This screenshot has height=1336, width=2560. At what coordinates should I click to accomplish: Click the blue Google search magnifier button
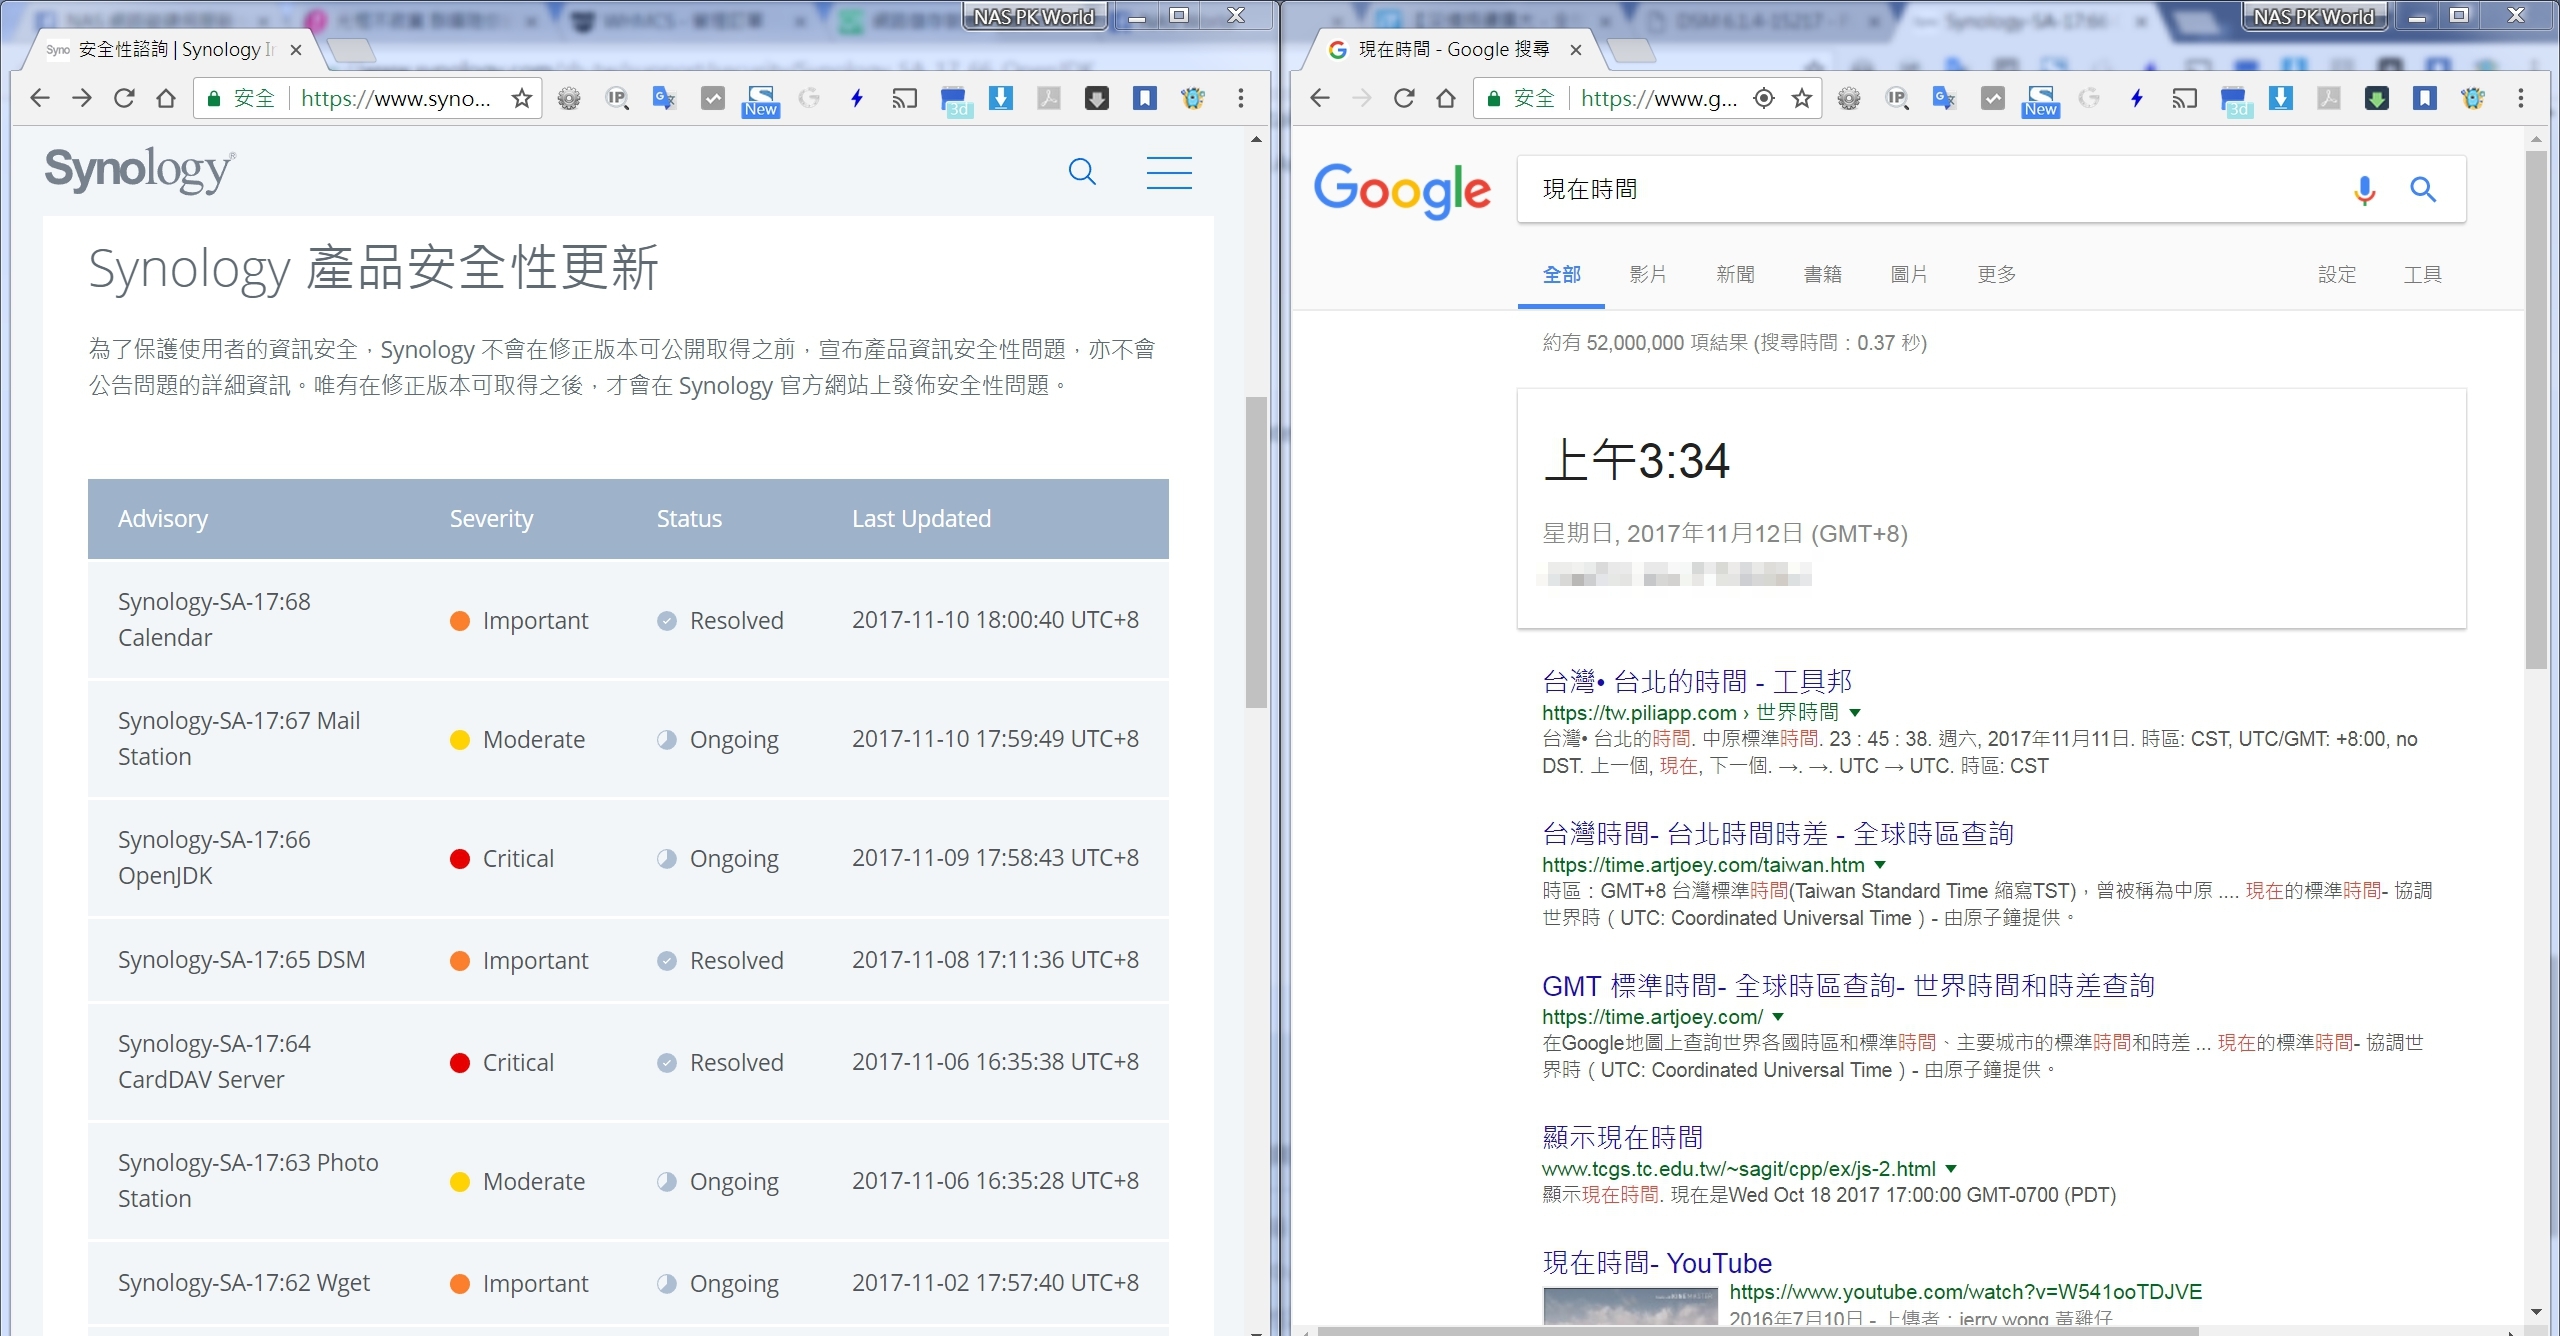2422,188
